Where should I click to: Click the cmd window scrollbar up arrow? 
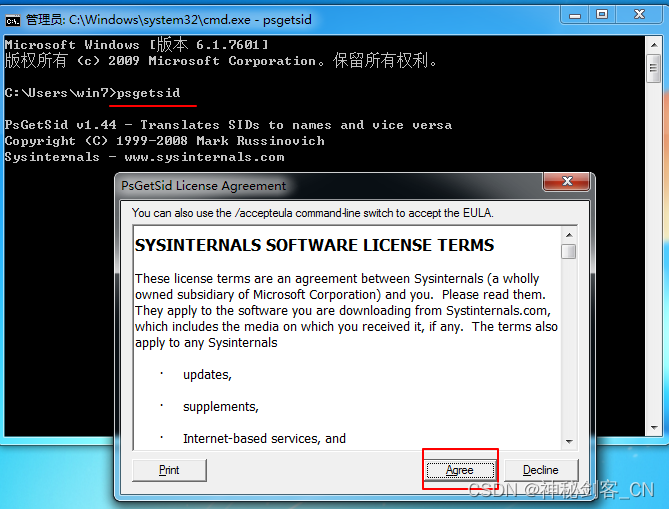click(x=654, y=45)
